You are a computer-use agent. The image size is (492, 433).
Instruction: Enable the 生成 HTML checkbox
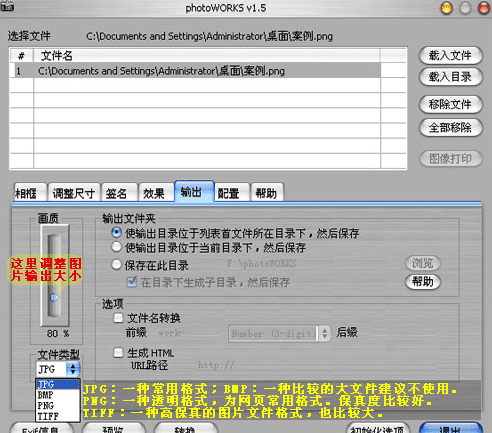click(118, 352)
